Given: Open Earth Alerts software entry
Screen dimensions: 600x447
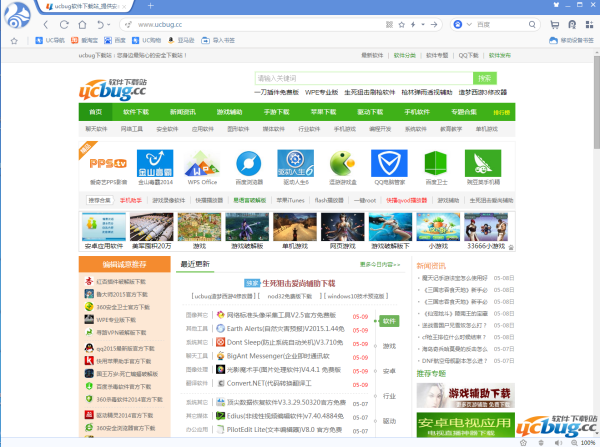Looking at the screenshot, I should click(285, 329).
